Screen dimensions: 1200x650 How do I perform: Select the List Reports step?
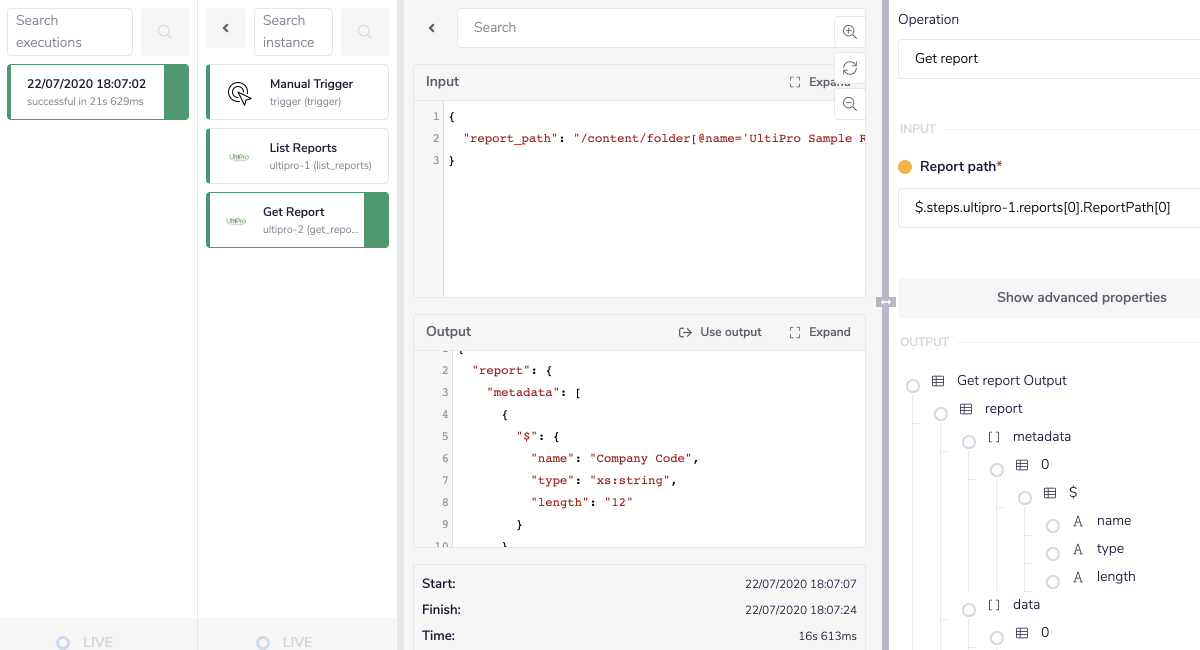(297, 156)
